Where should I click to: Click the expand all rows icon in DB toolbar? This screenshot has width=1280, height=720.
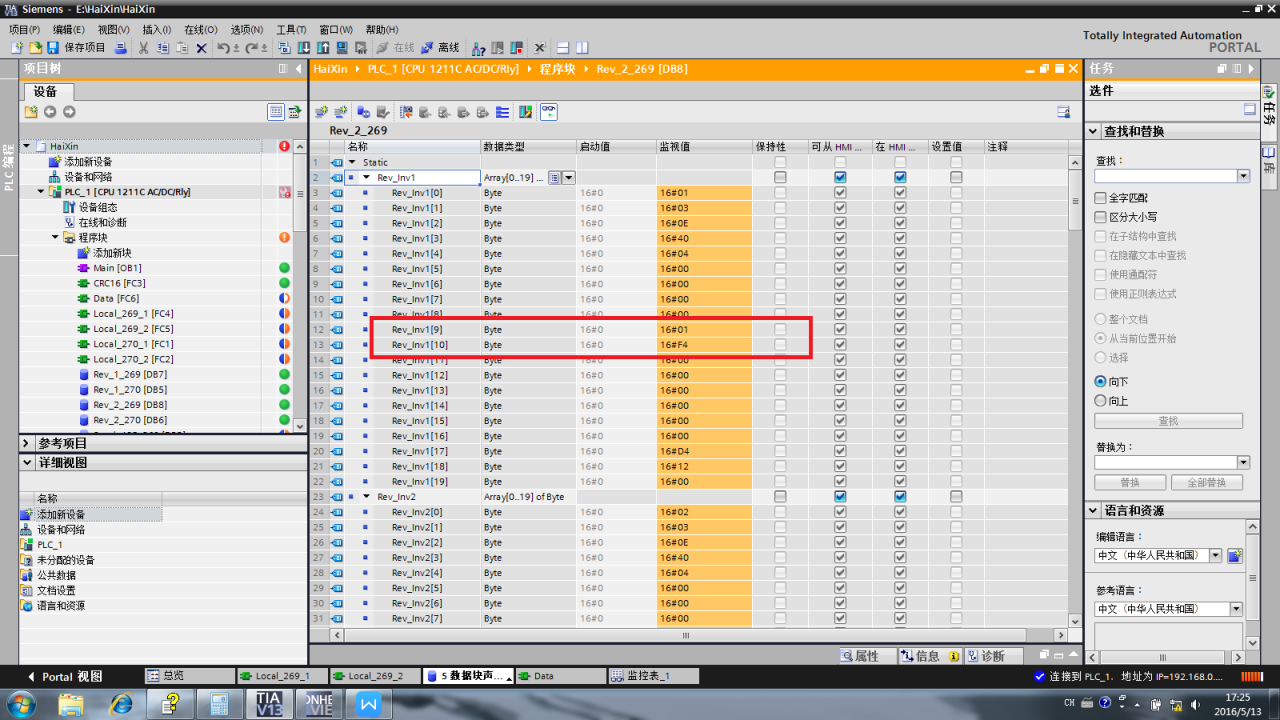[503, 112]
